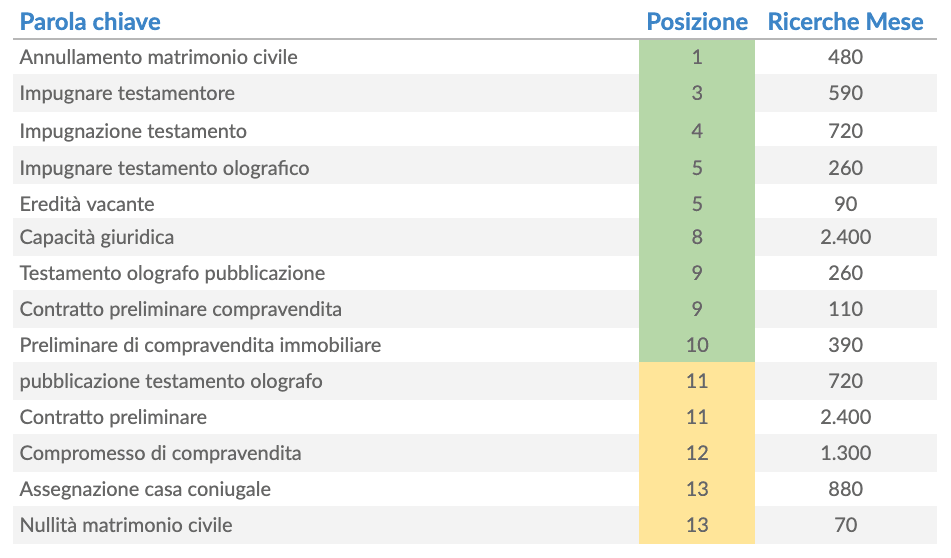
Task: Click 'Preliminare di compravendita immobiliare' keyword
Action: [200, 345]
